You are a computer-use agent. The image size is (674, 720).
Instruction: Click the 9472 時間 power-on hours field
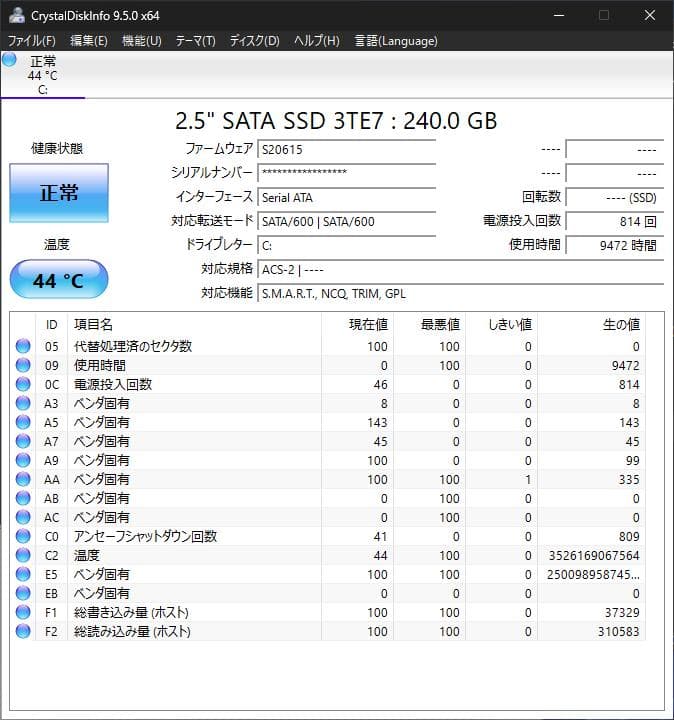click(615, 246)
